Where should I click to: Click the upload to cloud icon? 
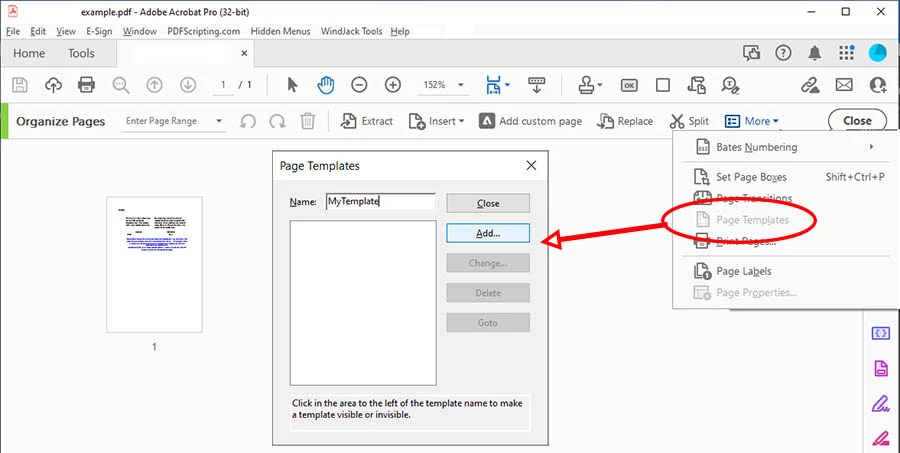coord(53,85)
